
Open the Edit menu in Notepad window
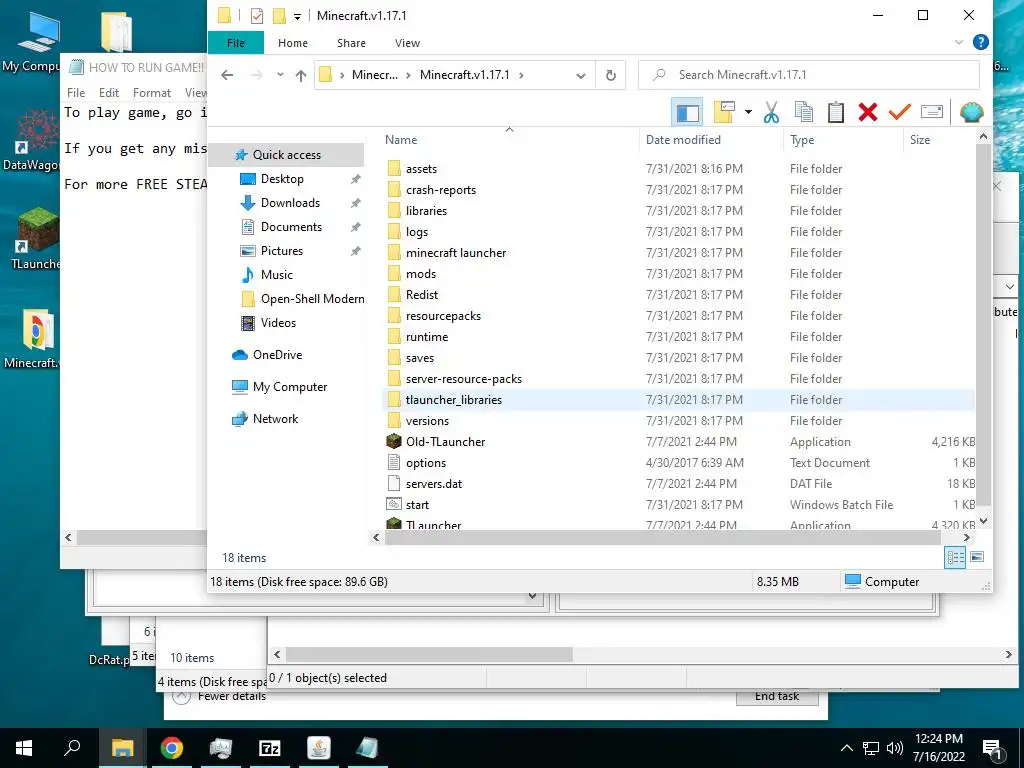(108, 93)
